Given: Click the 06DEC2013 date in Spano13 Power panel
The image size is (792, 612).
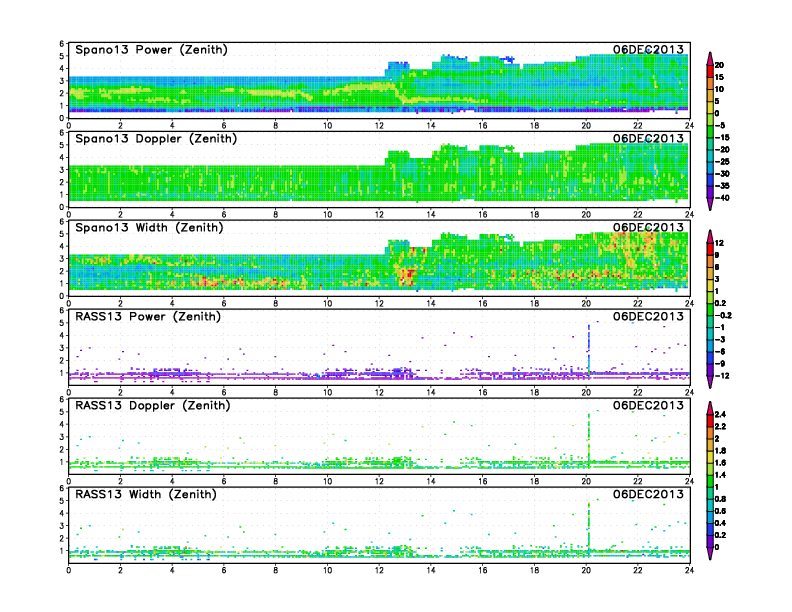Looking at the screenshot, I should click(648, 49).
